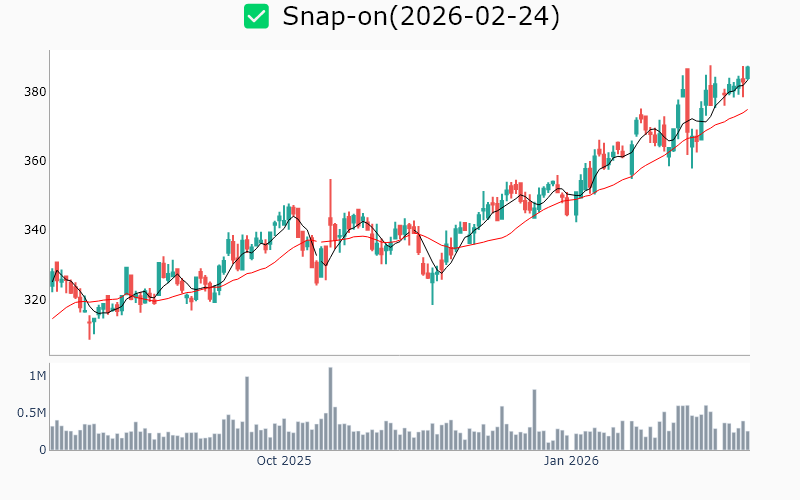Click the 380 price axis label

tap(35, 92)
